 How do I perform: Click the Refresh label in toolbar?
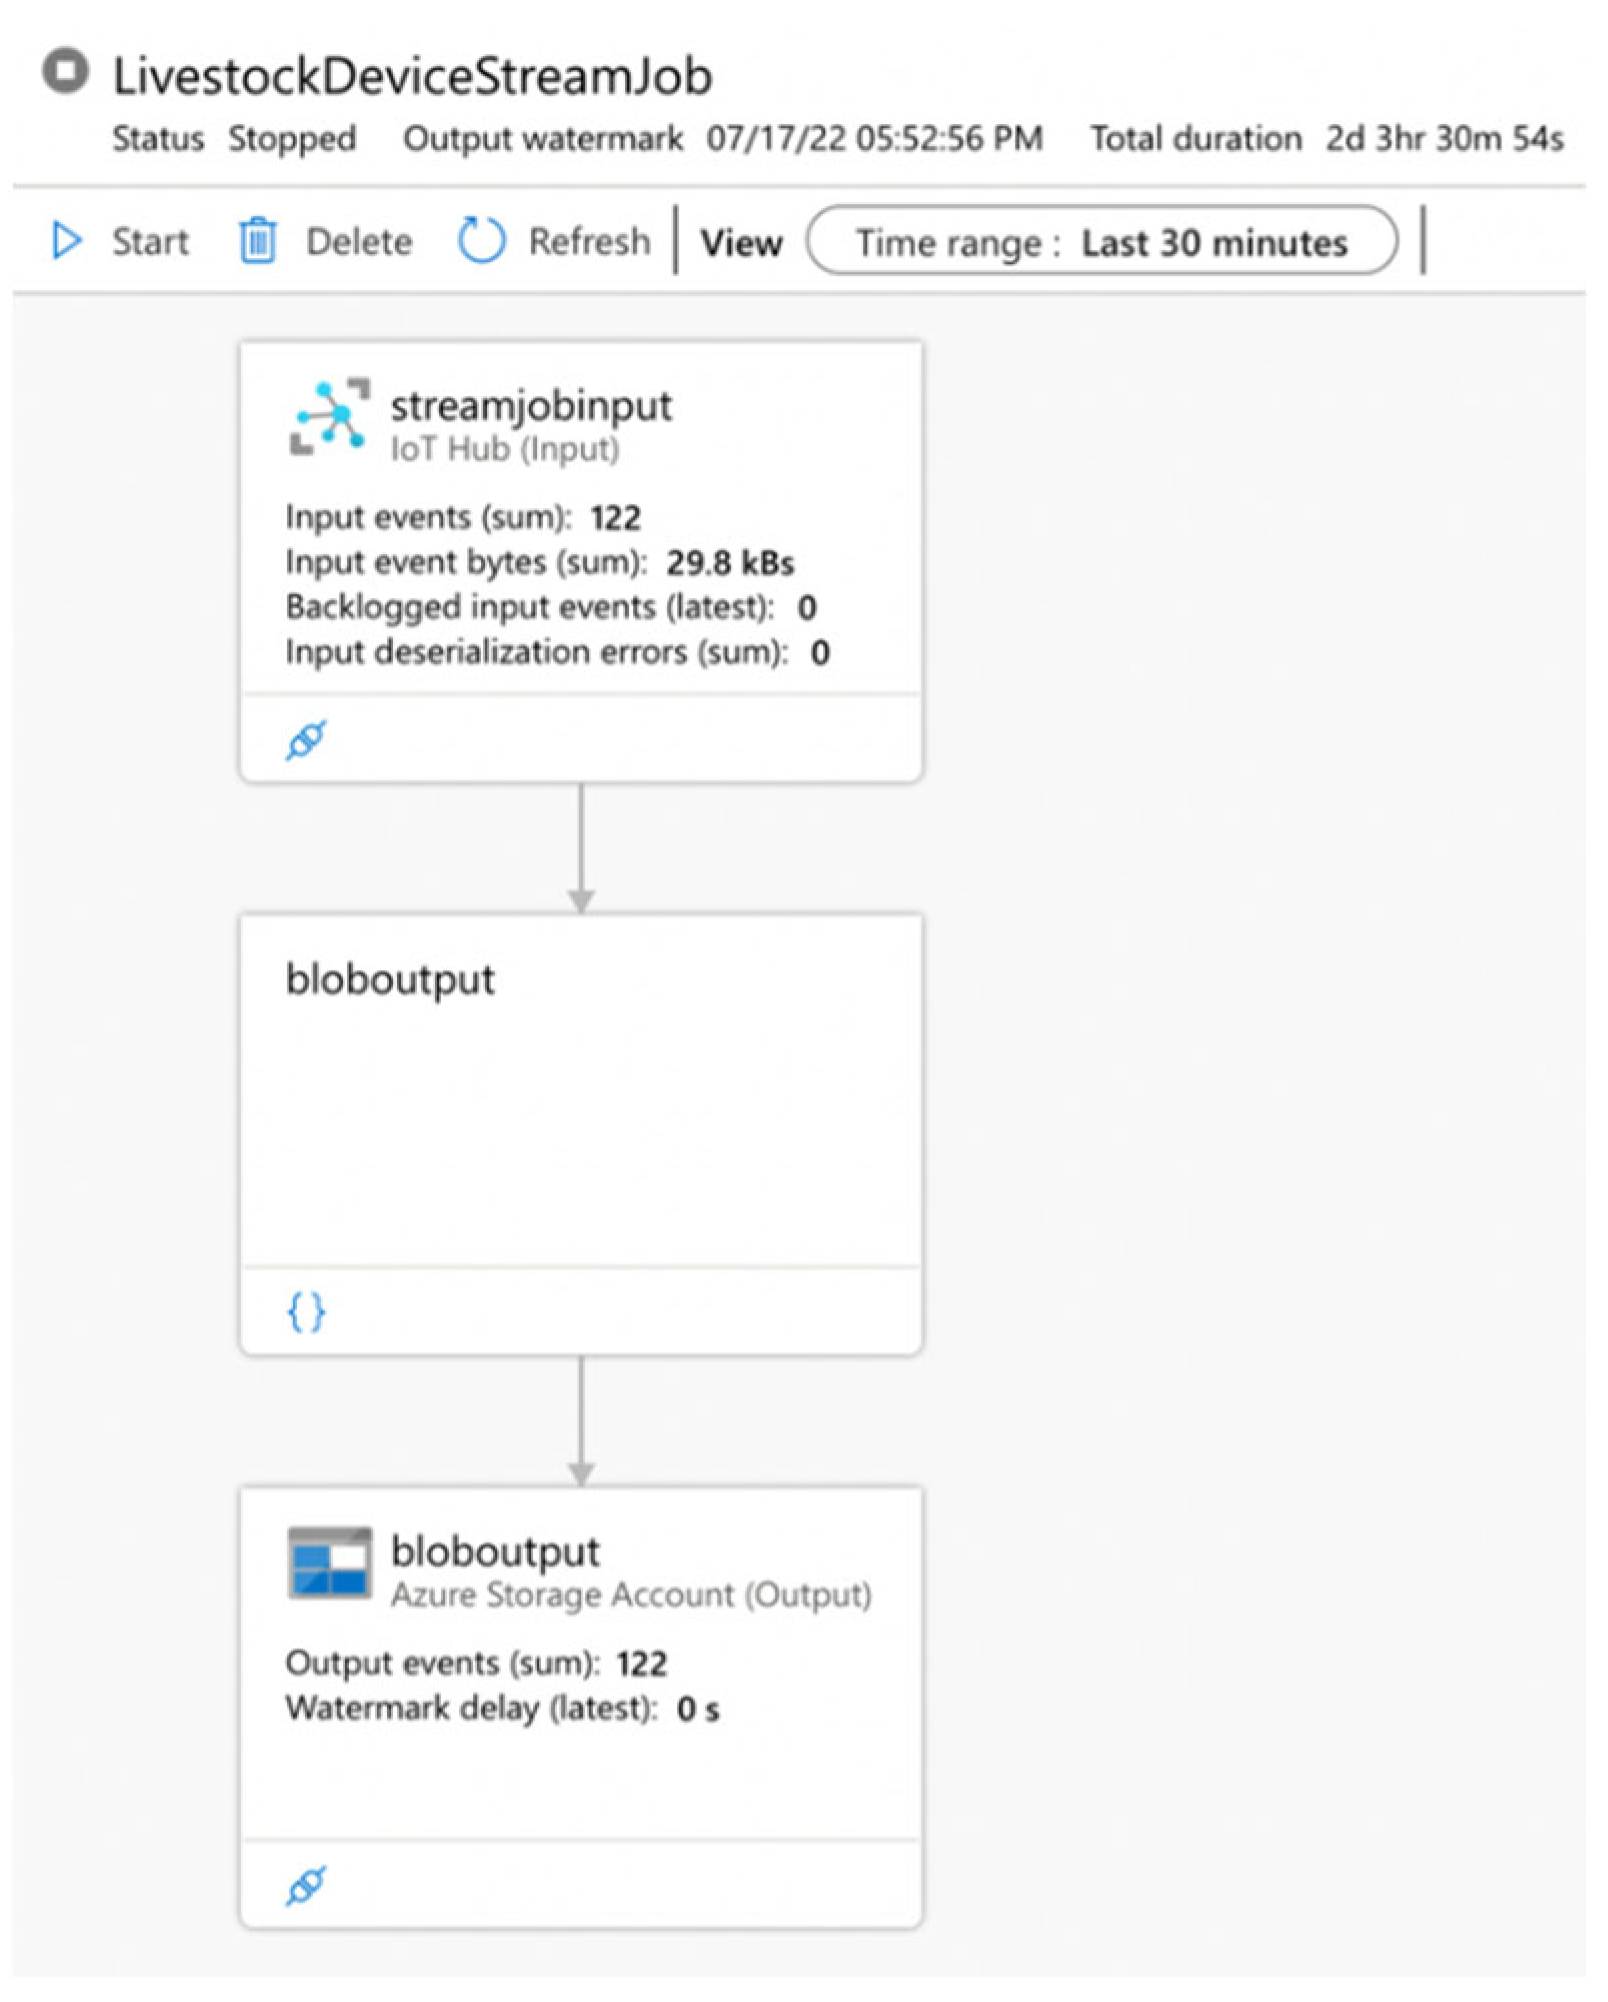point(589,241)
